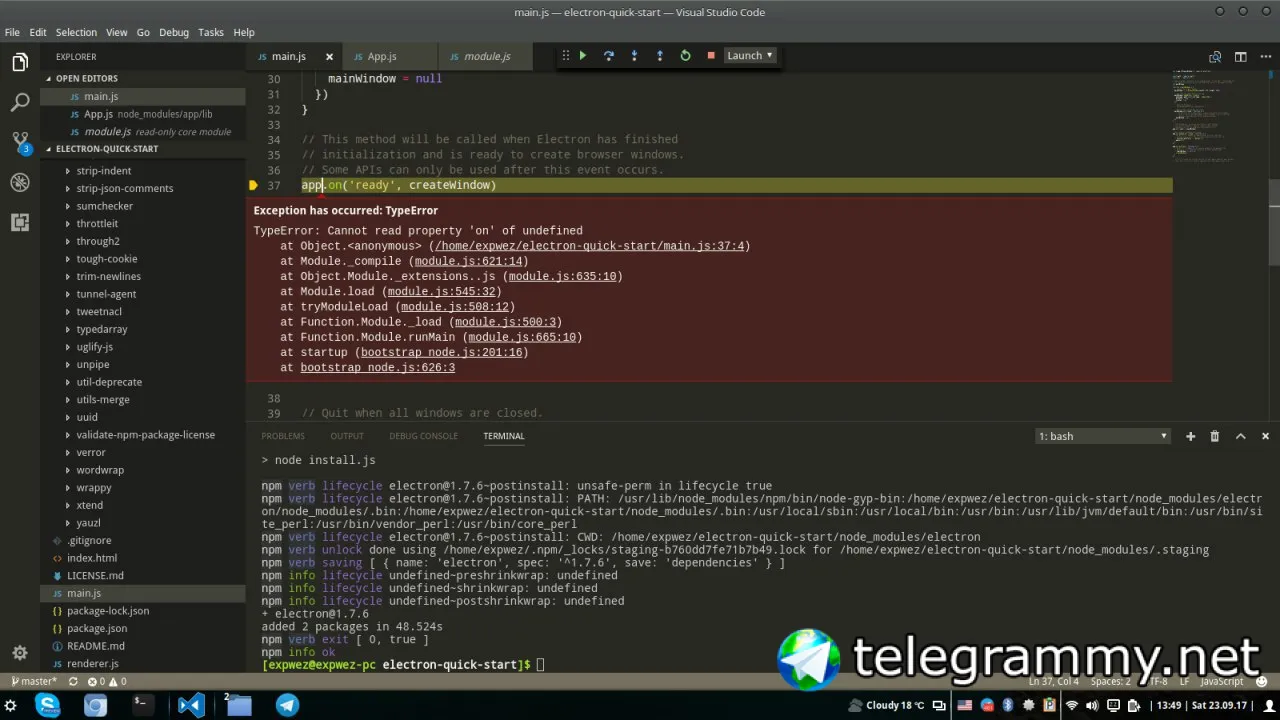Click the open changes icon in editor title

(1215, 57)
